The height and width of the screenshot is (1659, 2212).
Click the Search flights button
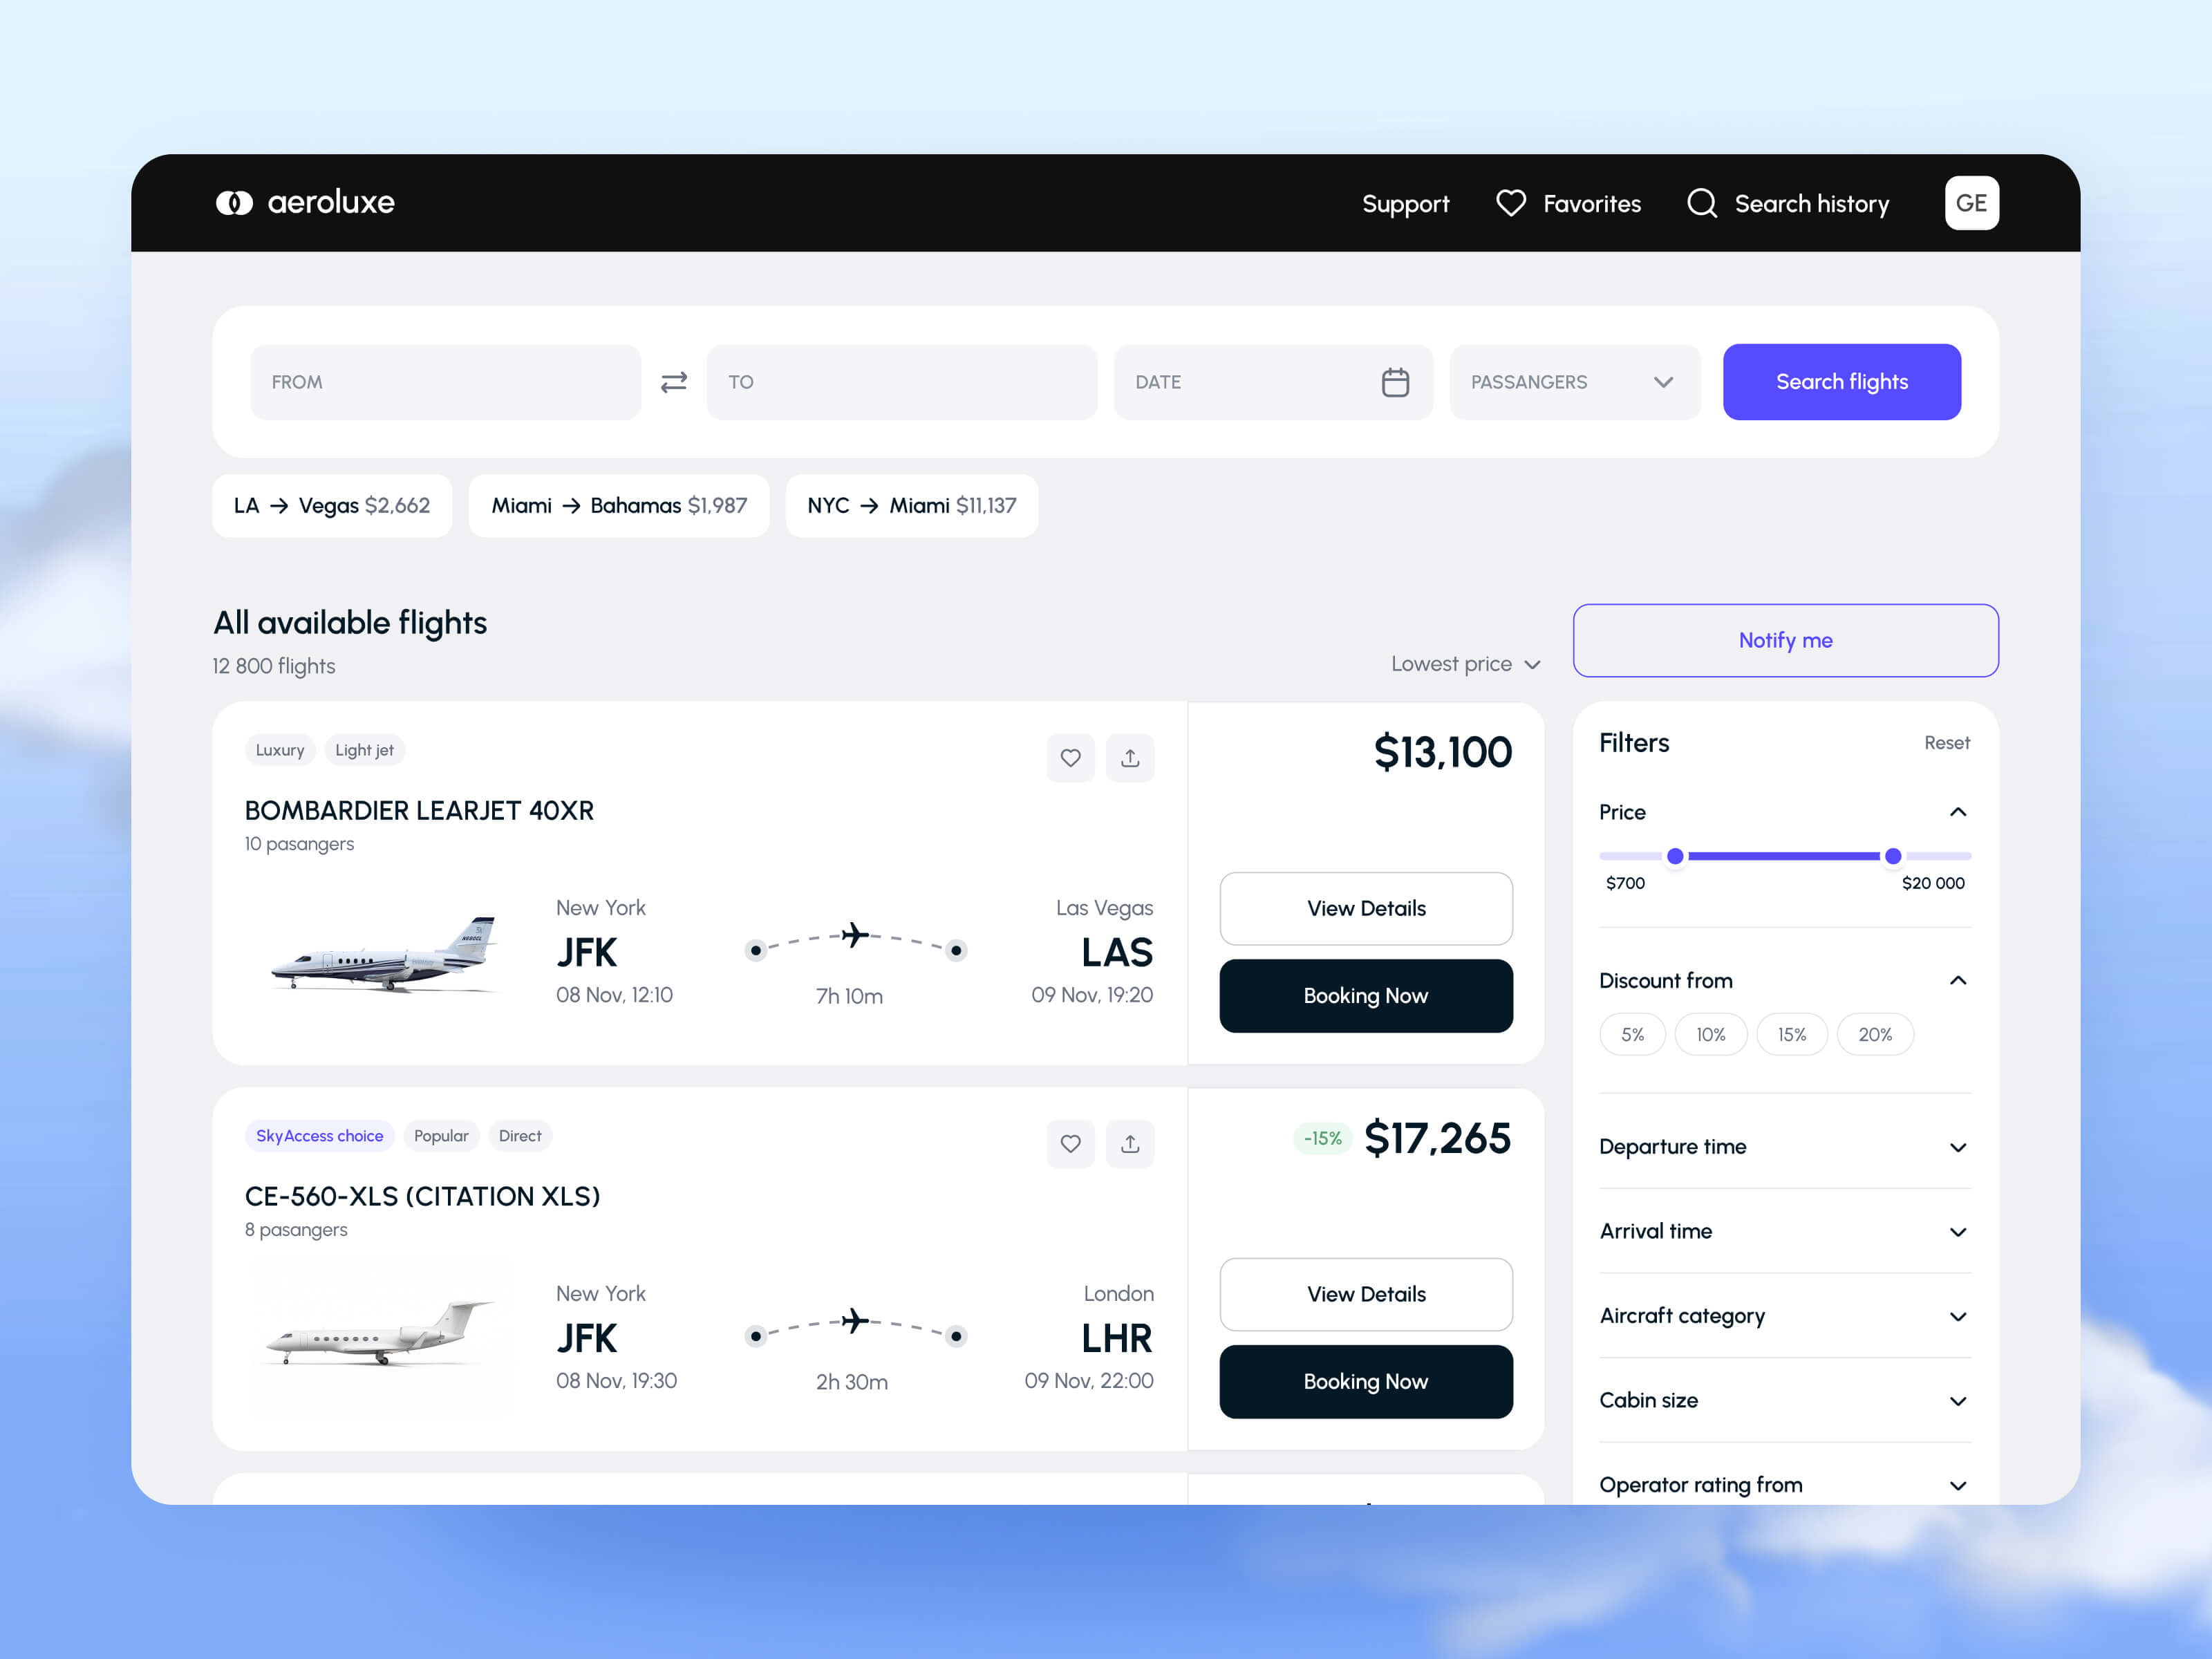(x=1842, y=382)
